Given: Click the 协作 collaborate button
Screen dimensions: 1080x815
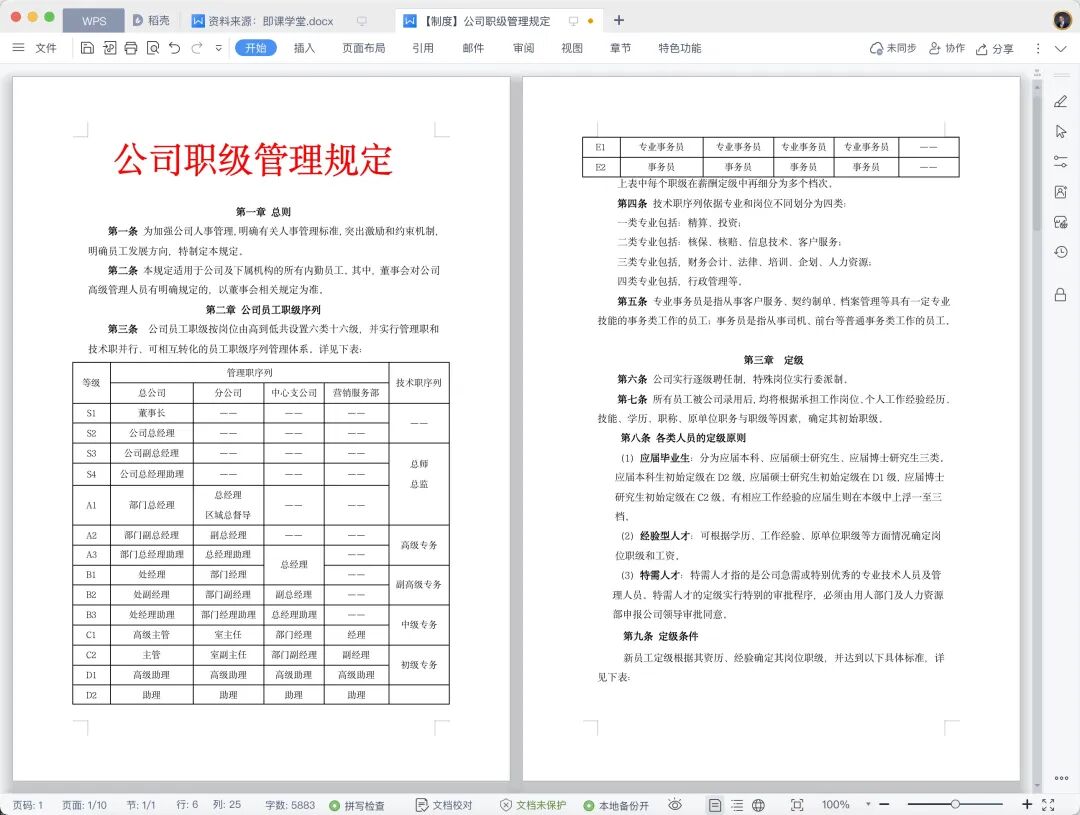Looking at the screenshot, I should tap(946, 48).
